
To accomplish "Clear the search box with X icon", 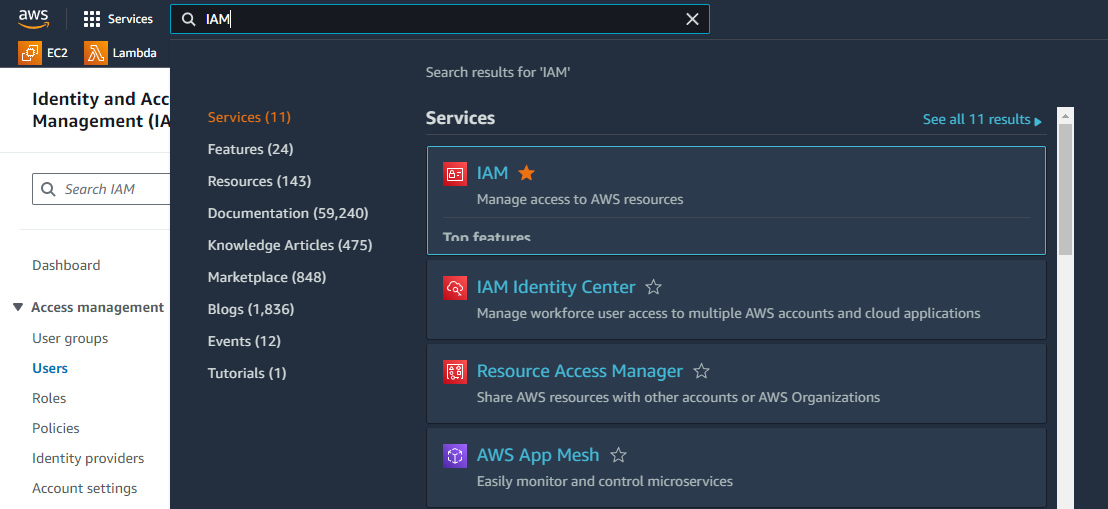I will pyautogui.click(x=692, y=19).
